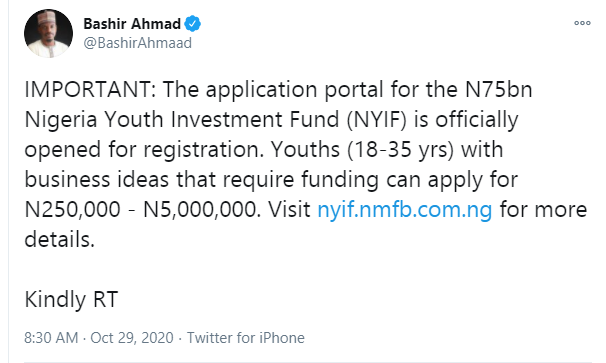606x363 pixels.
Task: Click the Nigeria Youth Investment Fund phrase
Action: (182, 119)
